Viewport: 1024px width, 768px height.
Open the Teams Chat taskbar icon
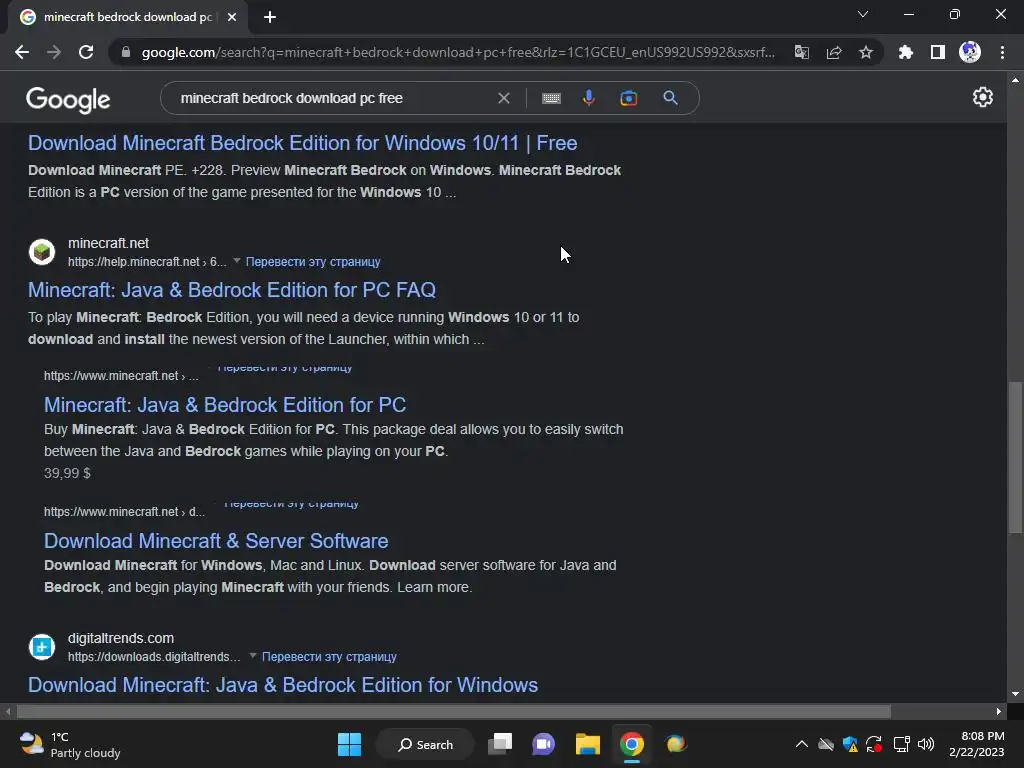coord(543,744)
